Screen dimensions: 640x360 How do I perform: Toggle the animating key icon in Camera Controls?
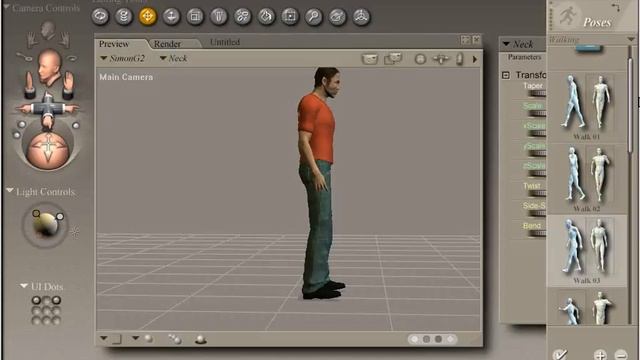[x=24, y=58]
